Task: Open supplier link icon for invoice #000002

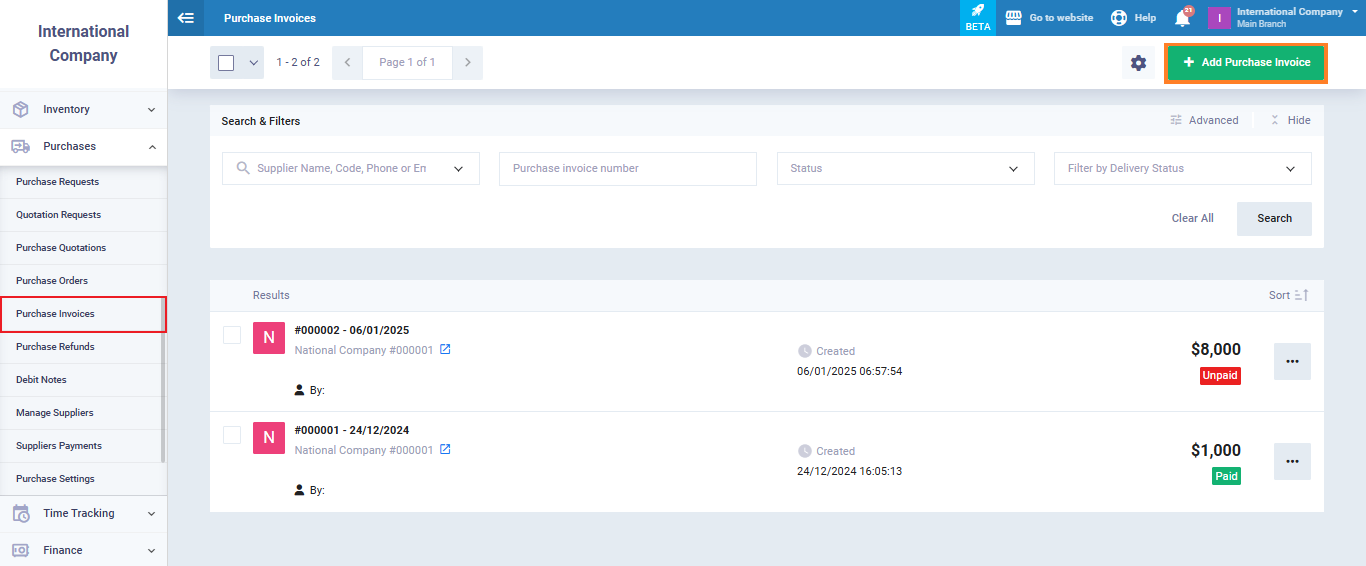Action: click(x=446, y=350)
